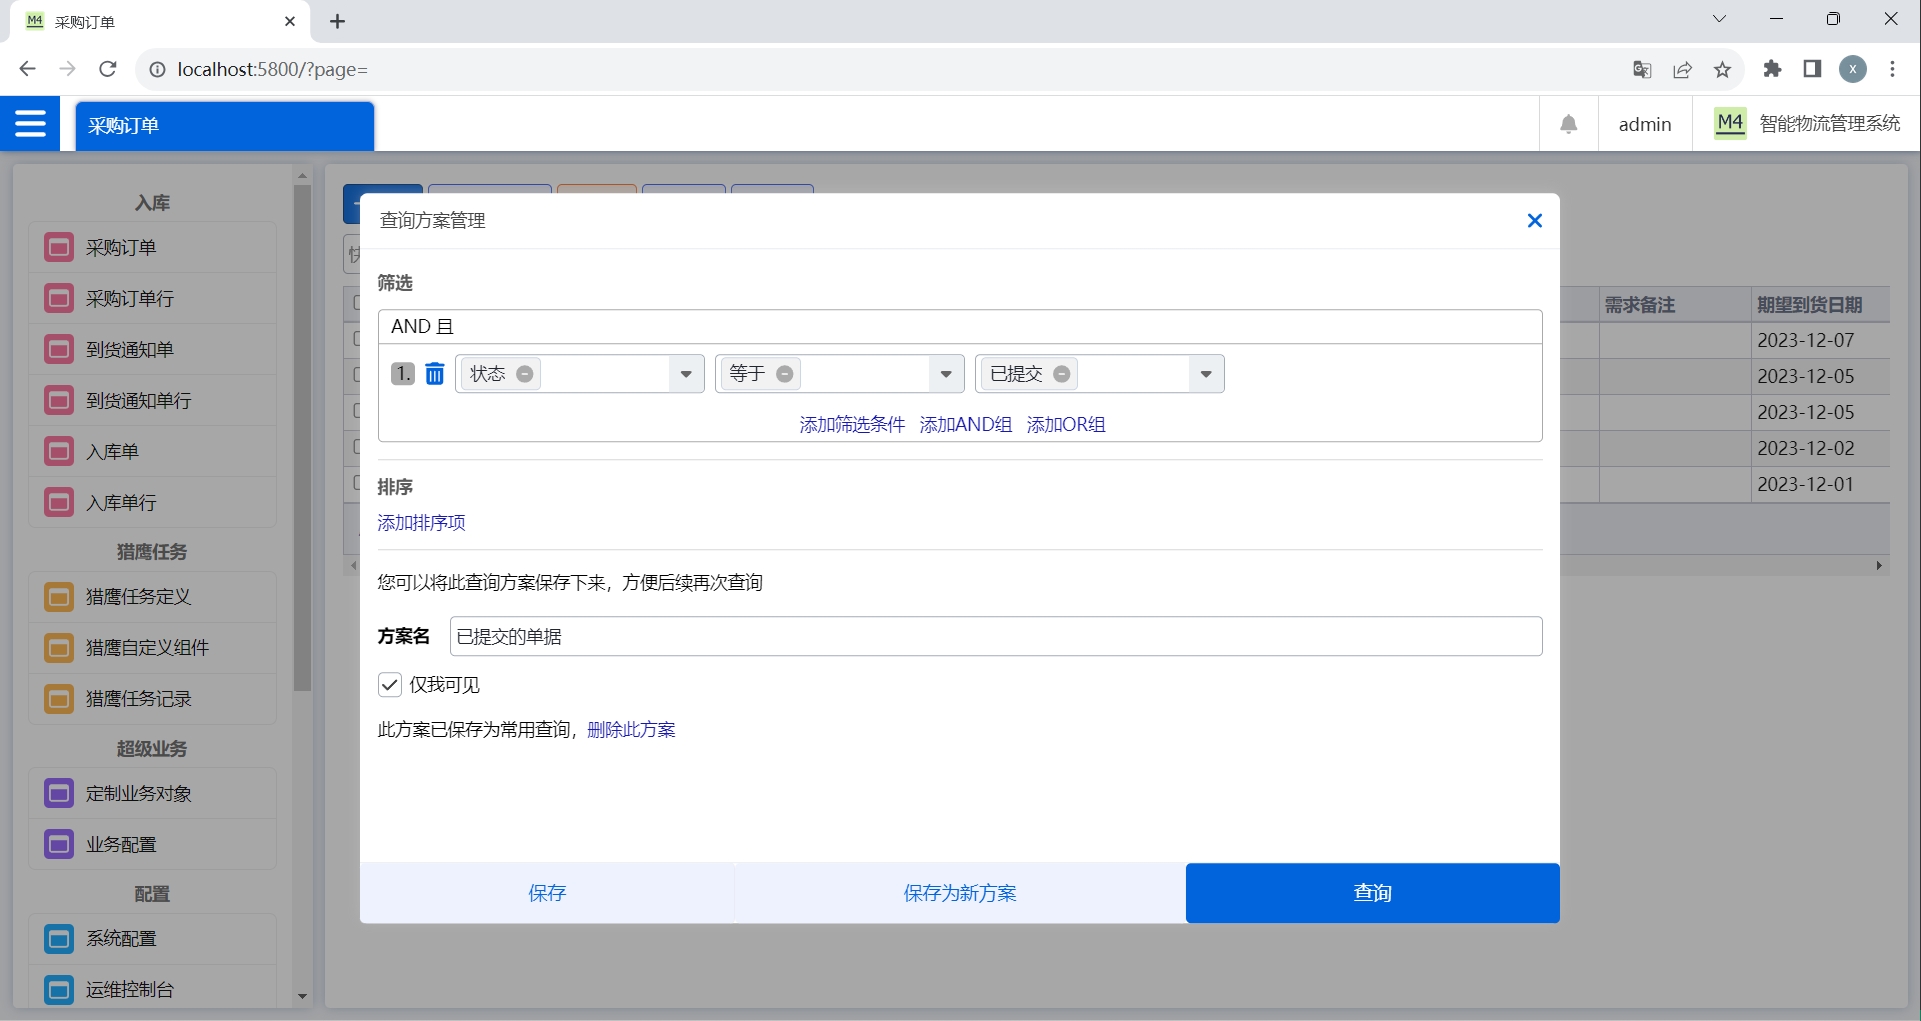Click 保存为新方案 button
This screenshot has width=1921, height=1021.
pos(960,893)
